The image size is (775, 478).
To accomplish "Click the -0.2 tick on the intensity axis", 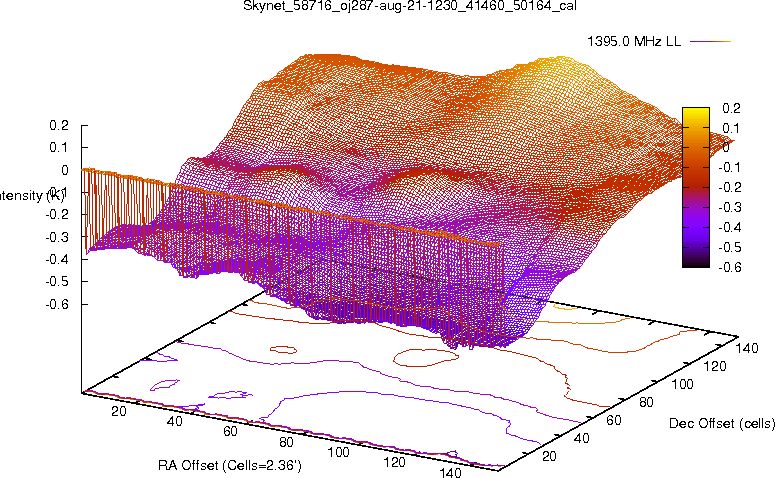I will 57,215.
